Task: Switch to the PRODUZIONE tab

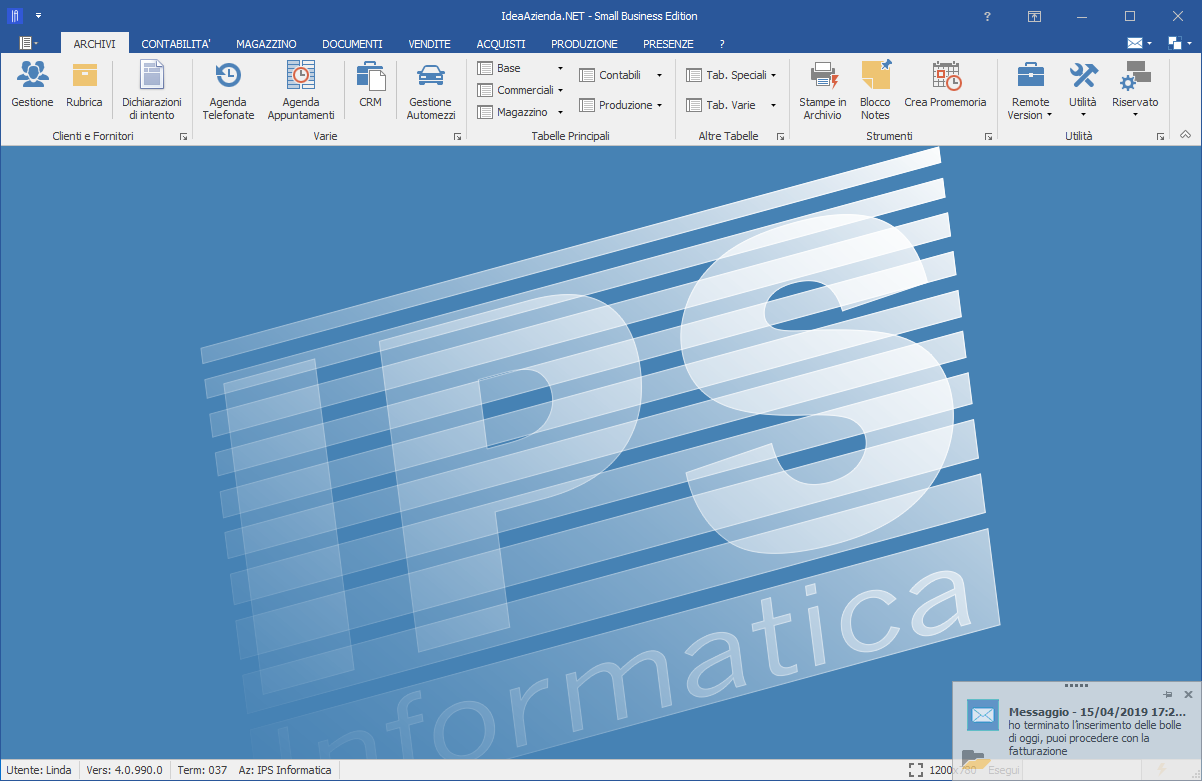Action: (584, 44)
